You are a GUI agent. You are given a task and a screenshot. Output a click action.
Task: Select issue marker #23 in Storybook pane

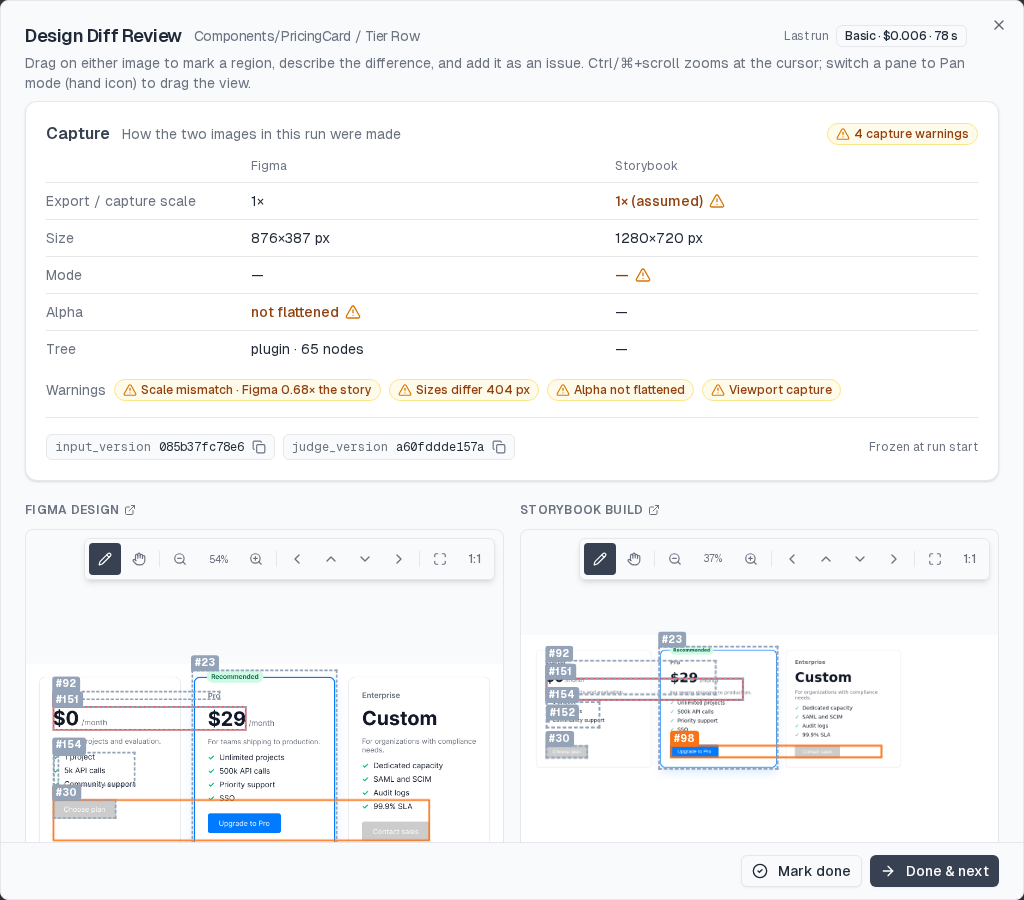pos(672,639)
